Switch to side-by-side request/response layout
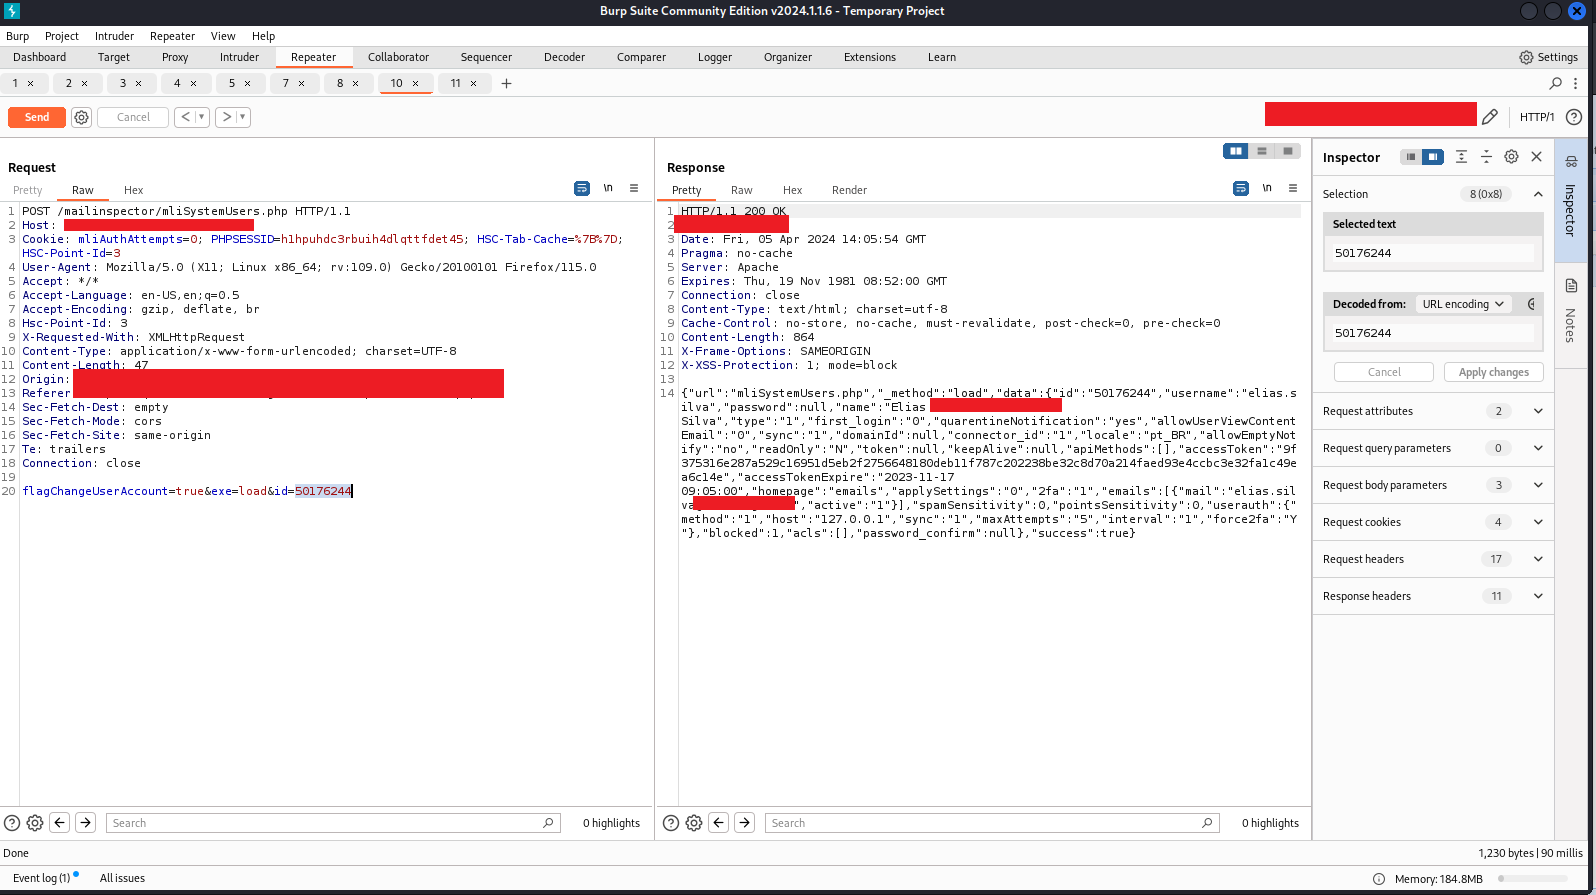The image size is (1596, 895). pyautogui.click(x=1236, y=151)
